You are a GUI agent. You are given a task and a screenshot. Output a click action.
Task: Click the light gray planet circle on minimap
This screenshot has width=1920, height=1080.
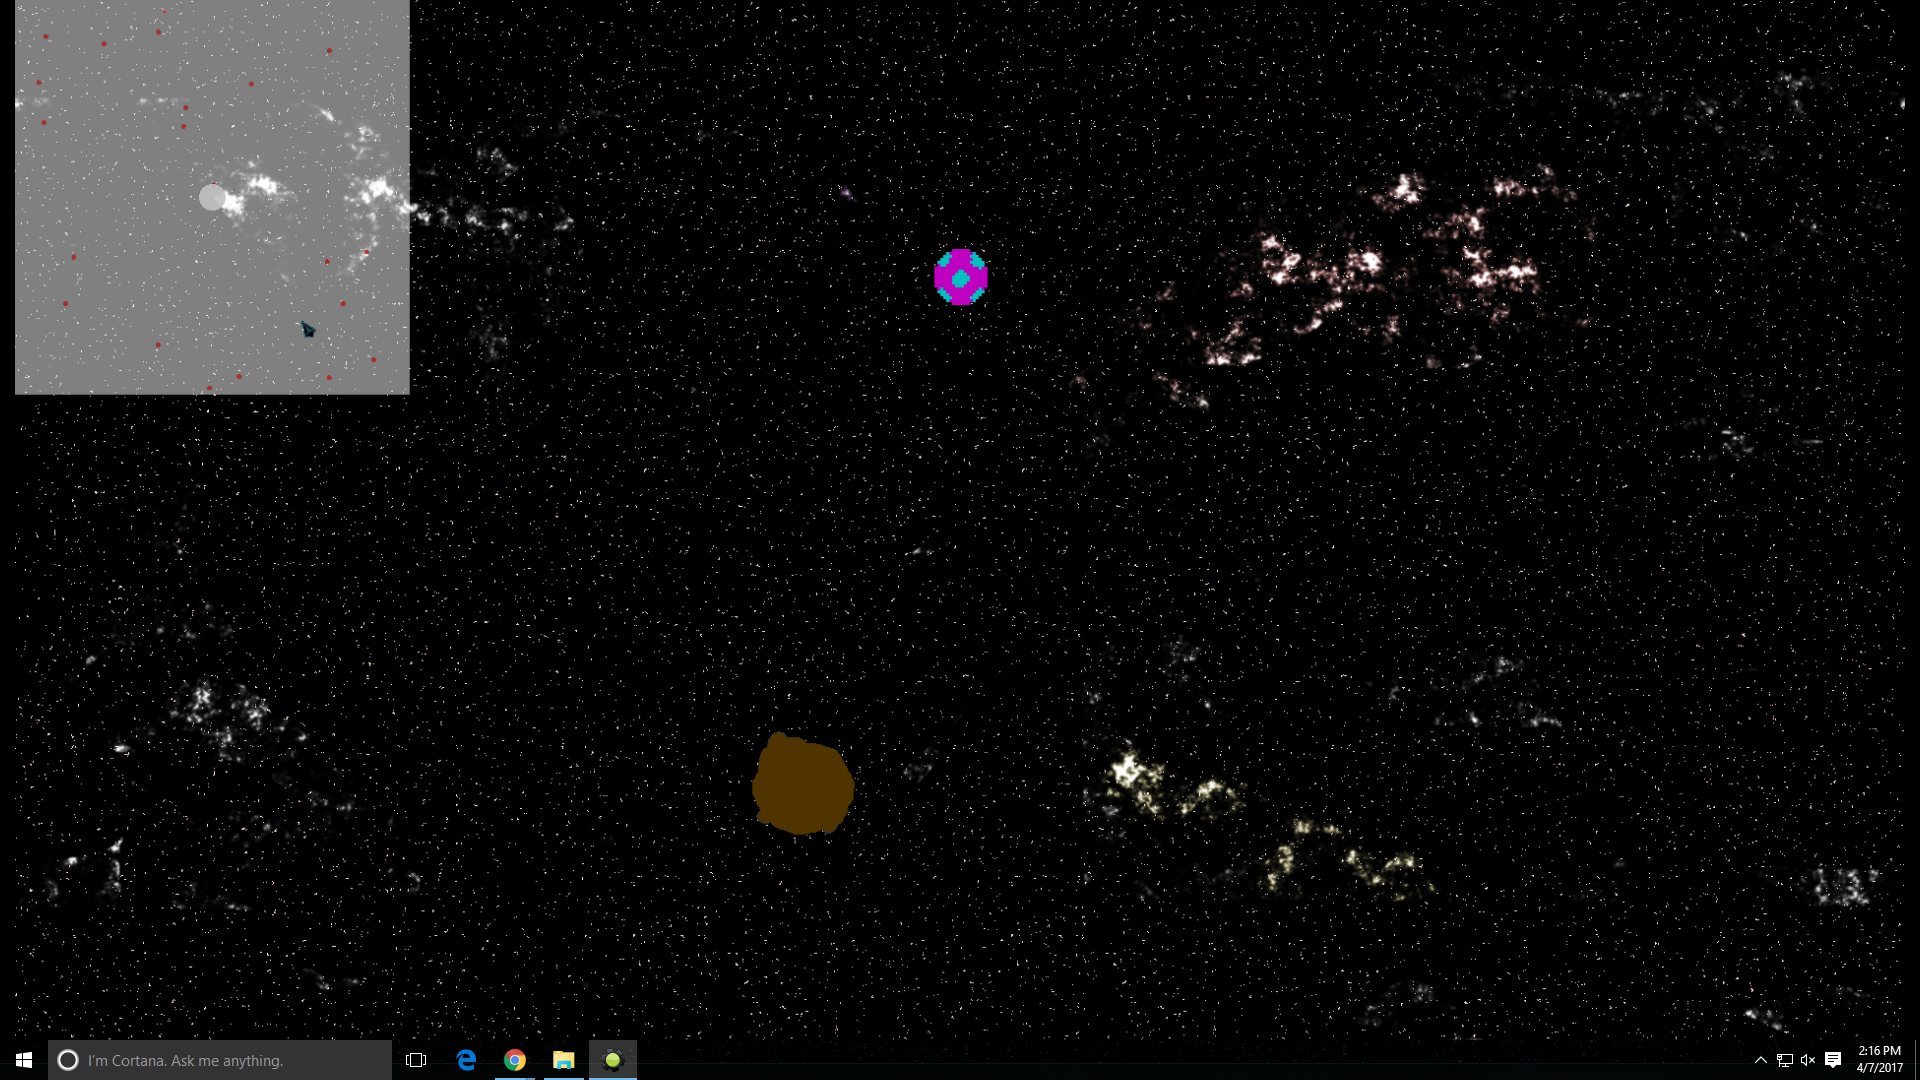pos(212,197)
